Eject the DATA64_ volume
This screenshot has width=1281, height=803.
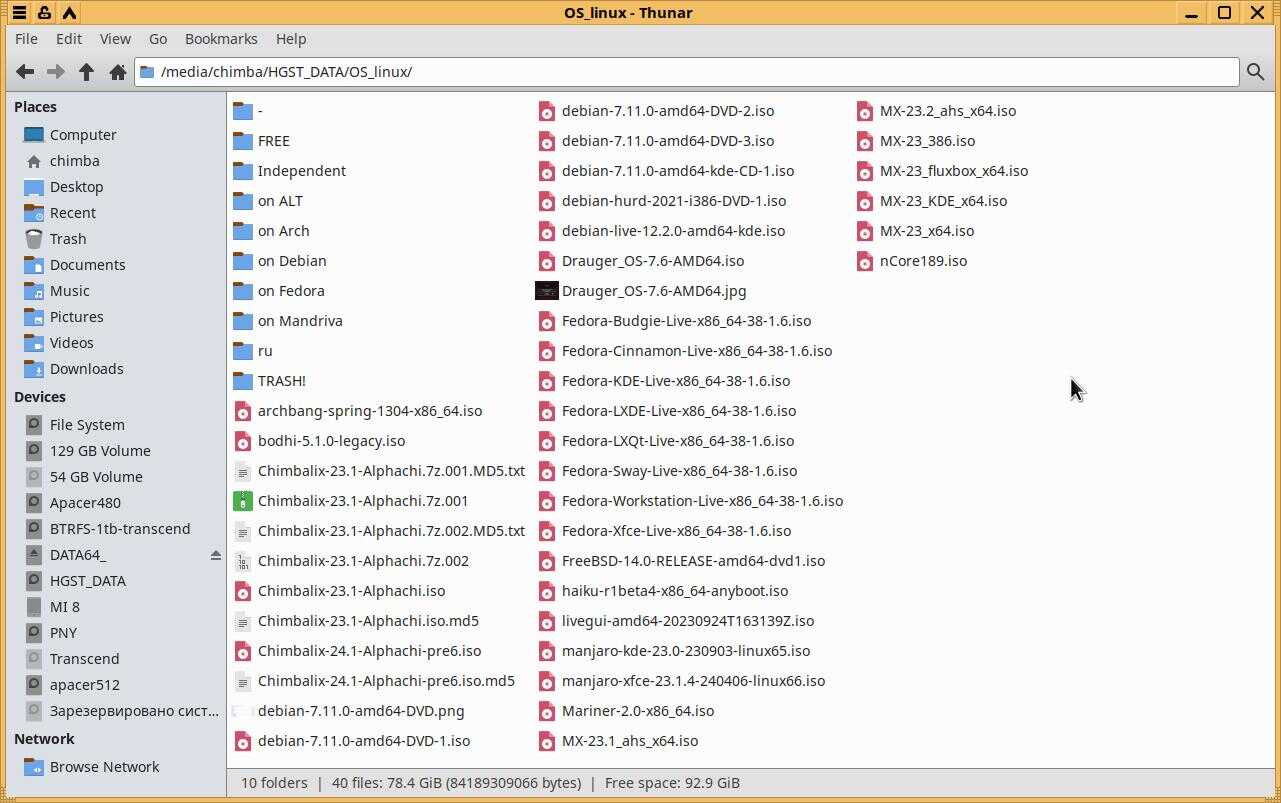(215, 555)
